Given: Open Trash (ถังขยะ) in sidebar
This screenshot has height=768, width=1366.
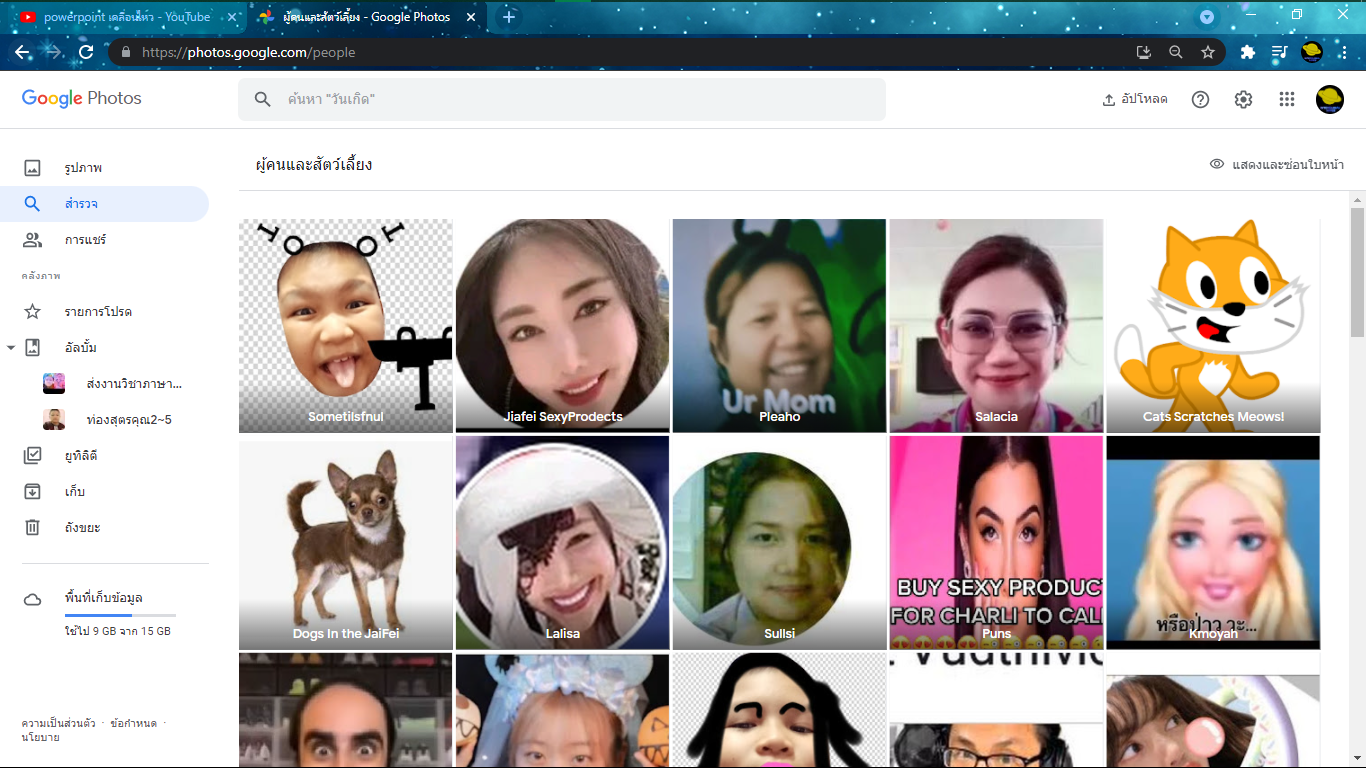Looking at the screenshot, I should coord(104,528).
